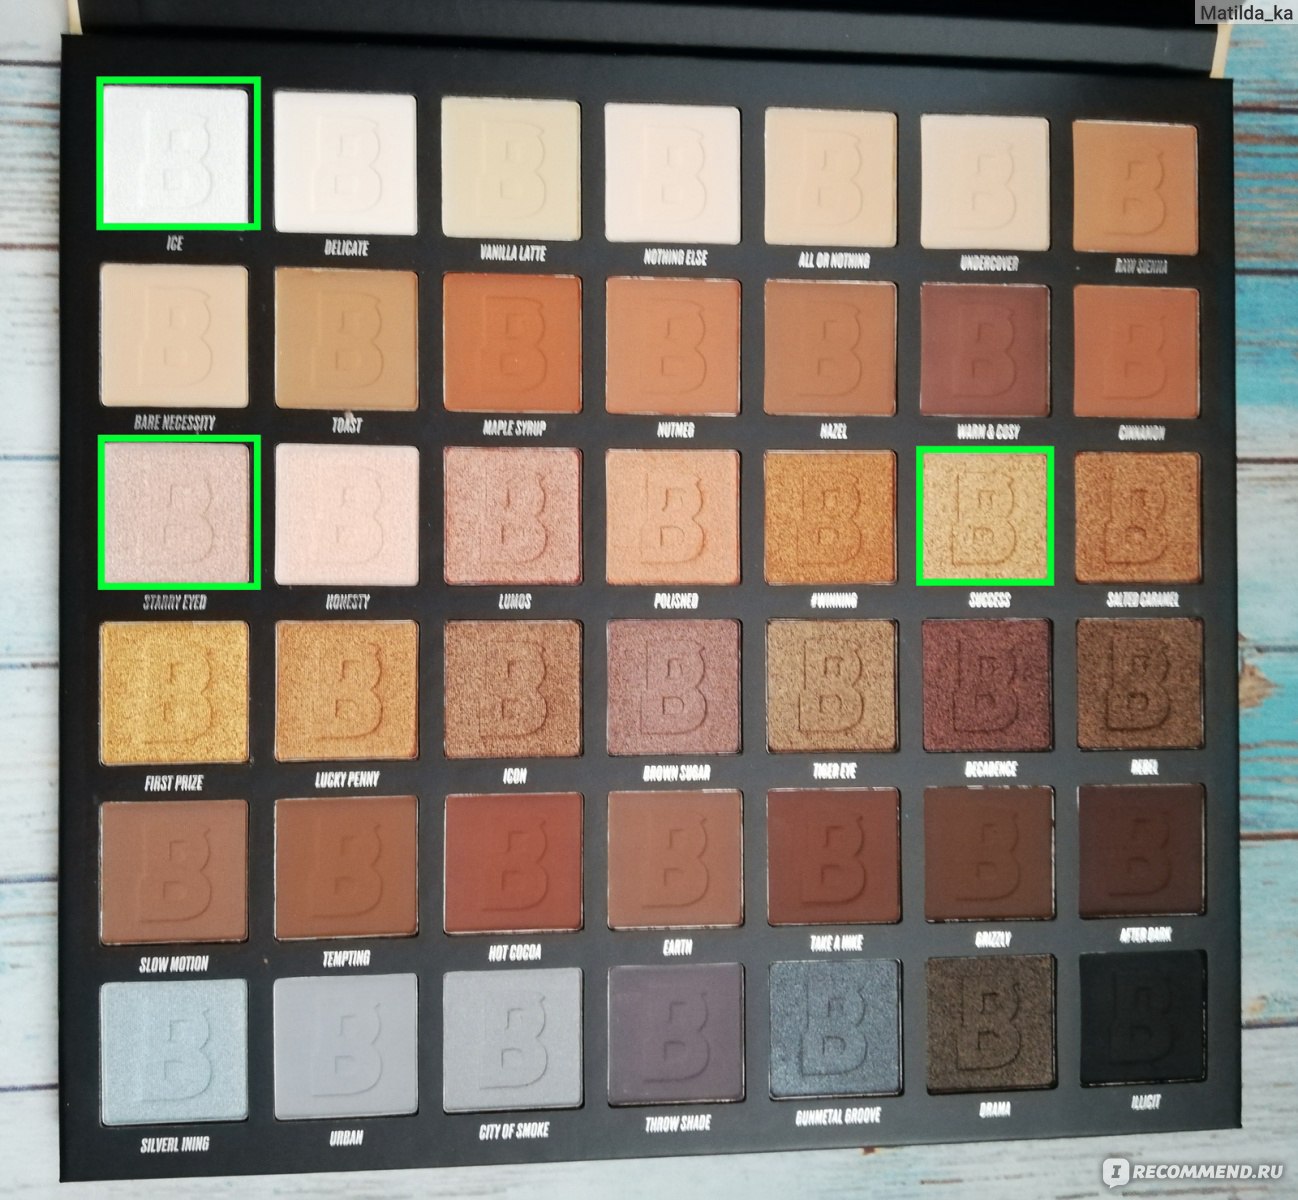Image resolution: width=1298 pixels, height=1200 pixels.
Task: Pick the Delicate eyeshadow pan
Action: [346, 162]
